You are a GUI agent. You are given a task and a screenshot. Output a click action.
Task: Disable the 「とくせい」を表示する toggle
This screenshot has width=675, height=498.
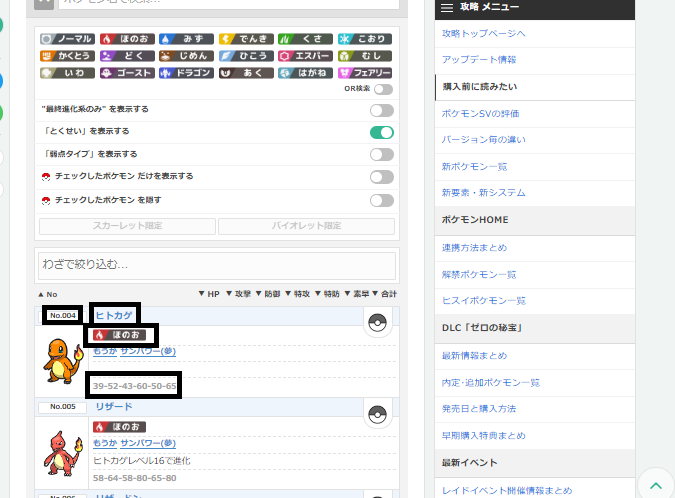381,132
